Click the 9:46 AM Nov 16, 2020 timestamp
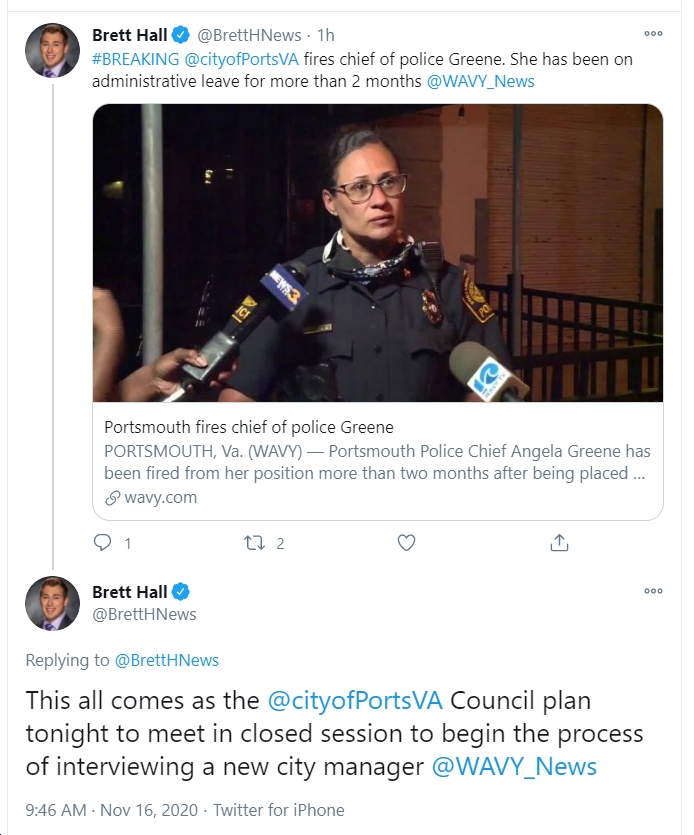 coord(111,810)
